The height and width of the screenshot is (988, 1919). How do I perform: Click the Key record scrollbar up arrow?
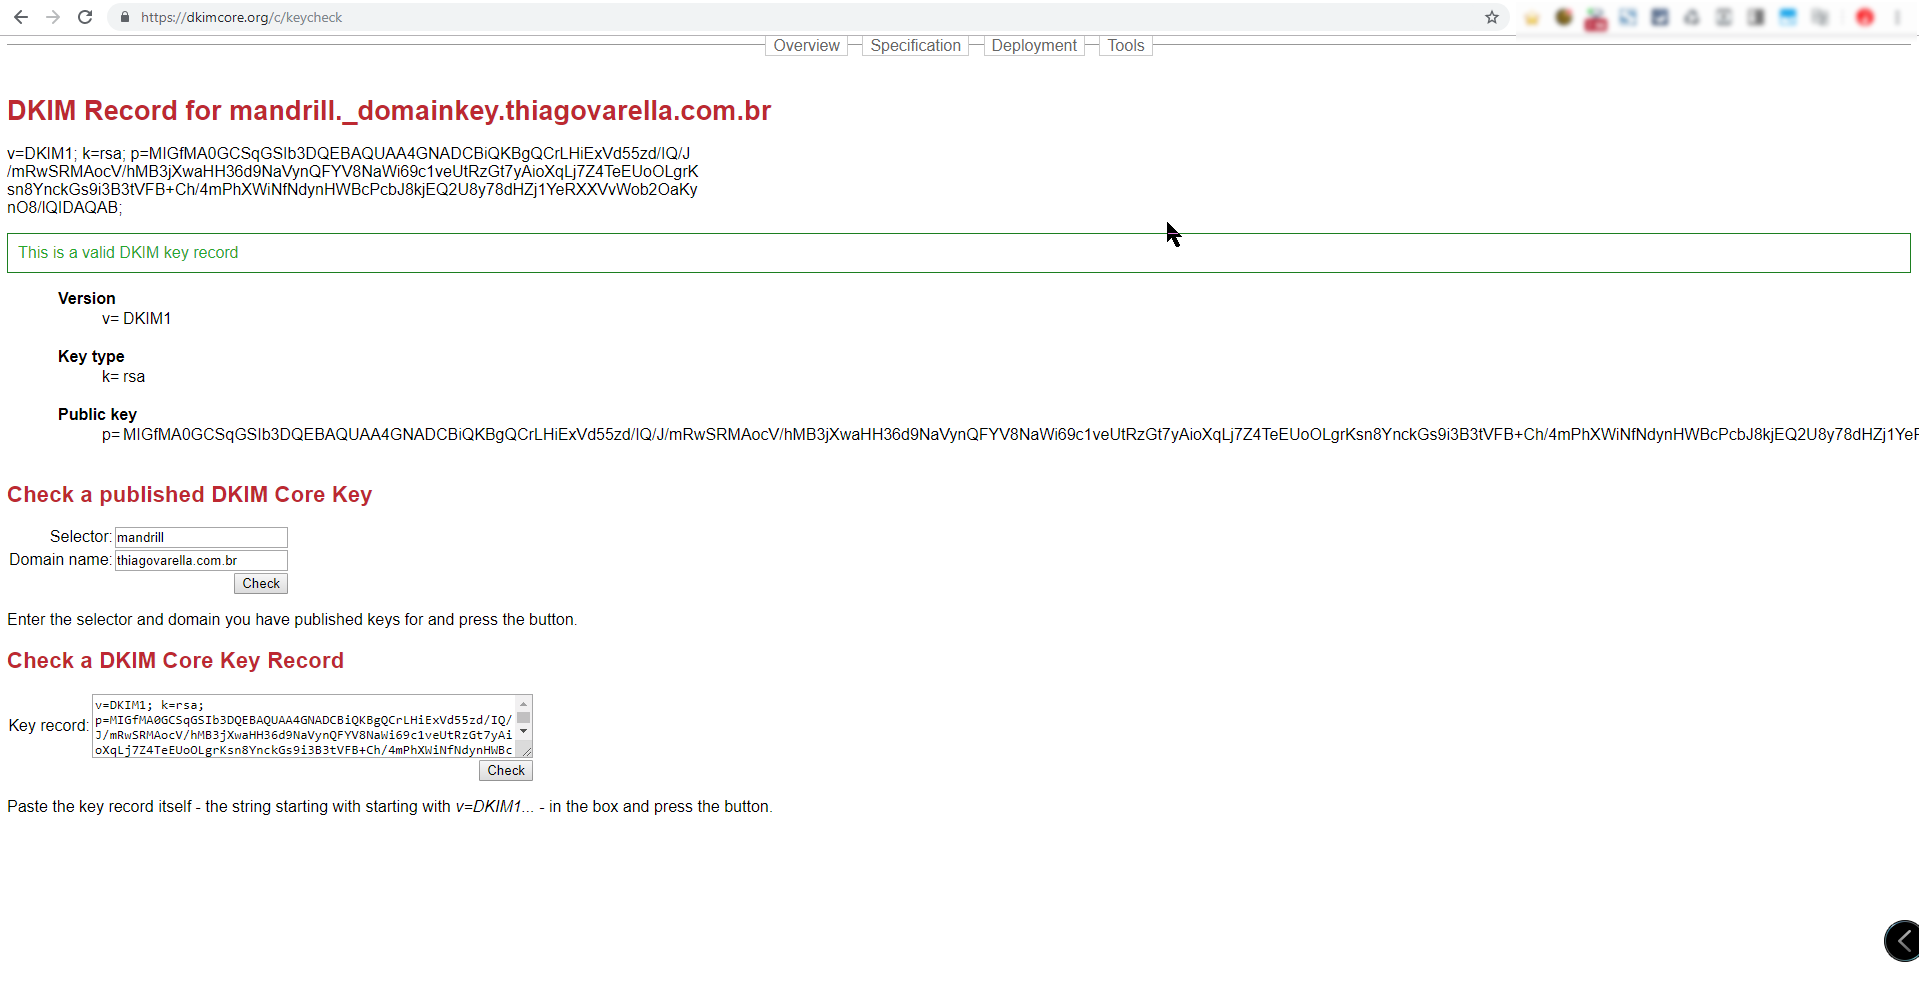click(x=523, y=703)
